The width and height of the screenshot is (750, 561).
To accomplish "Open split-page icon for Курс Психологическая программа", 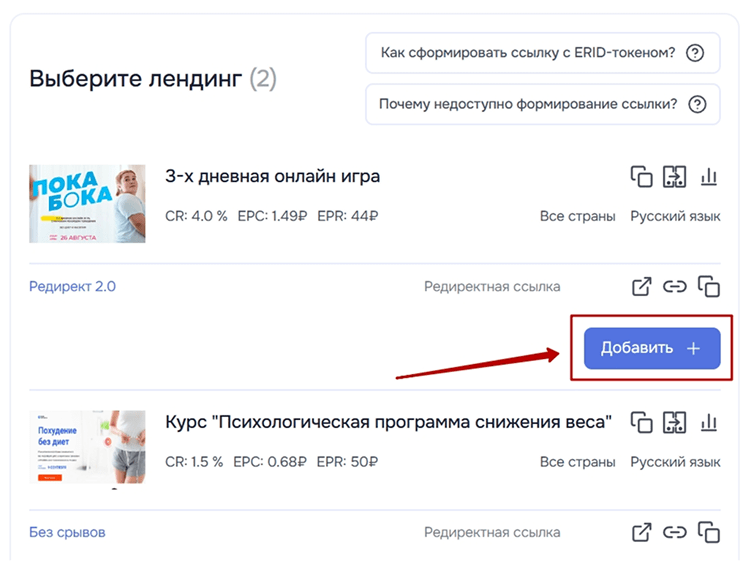I will [x=674, y=422].
